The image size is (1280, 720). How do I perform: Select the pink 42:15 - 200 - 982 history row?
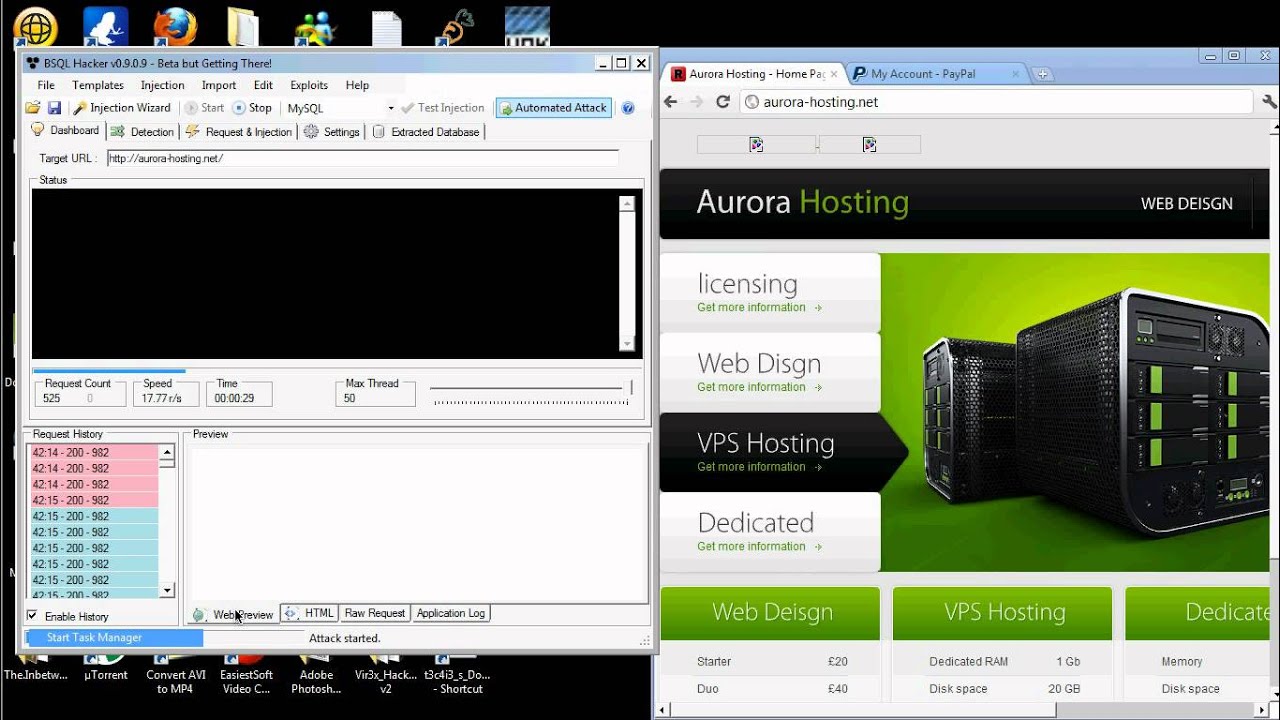pyautogui.click(x=94, y=500)
